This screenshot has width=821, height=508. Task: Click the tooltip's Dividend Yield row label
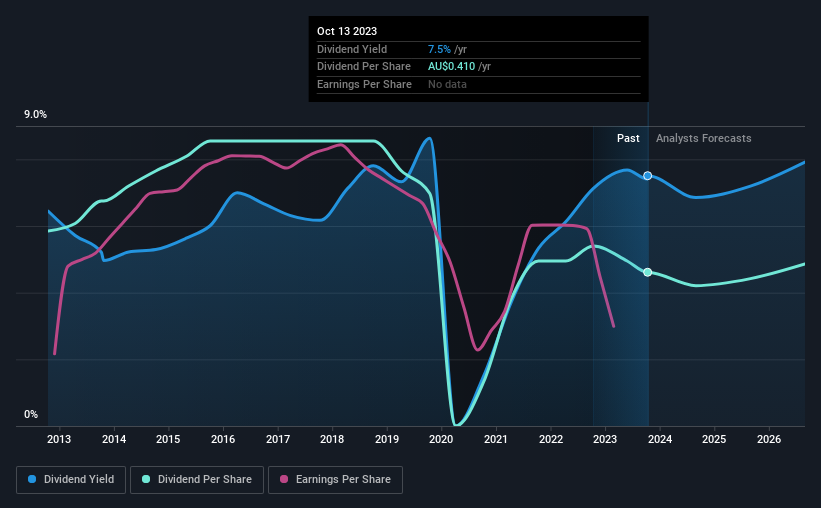[352, 49]
